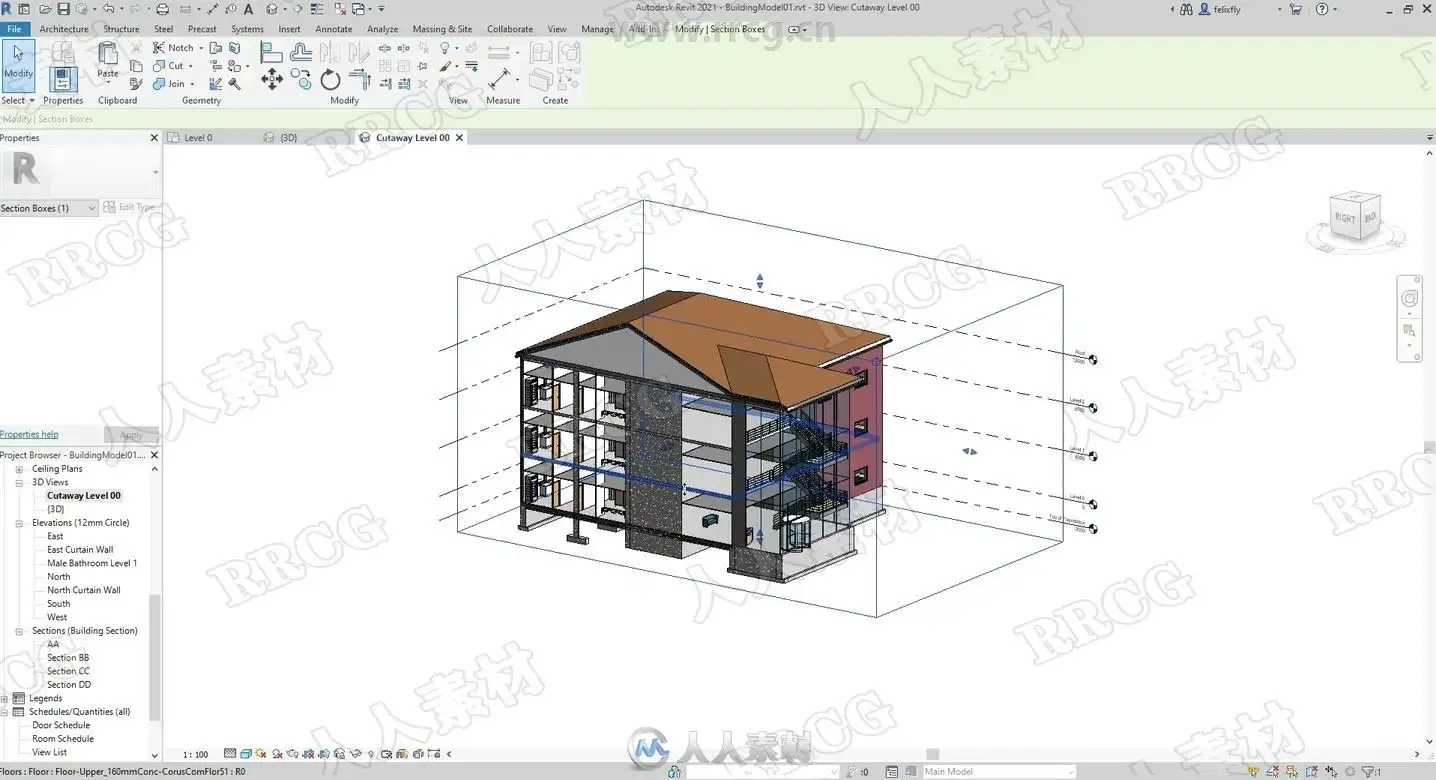Screen dimensions: 1436x780
Task: Open the File menu tab
Action: click(x=14, y=29)
